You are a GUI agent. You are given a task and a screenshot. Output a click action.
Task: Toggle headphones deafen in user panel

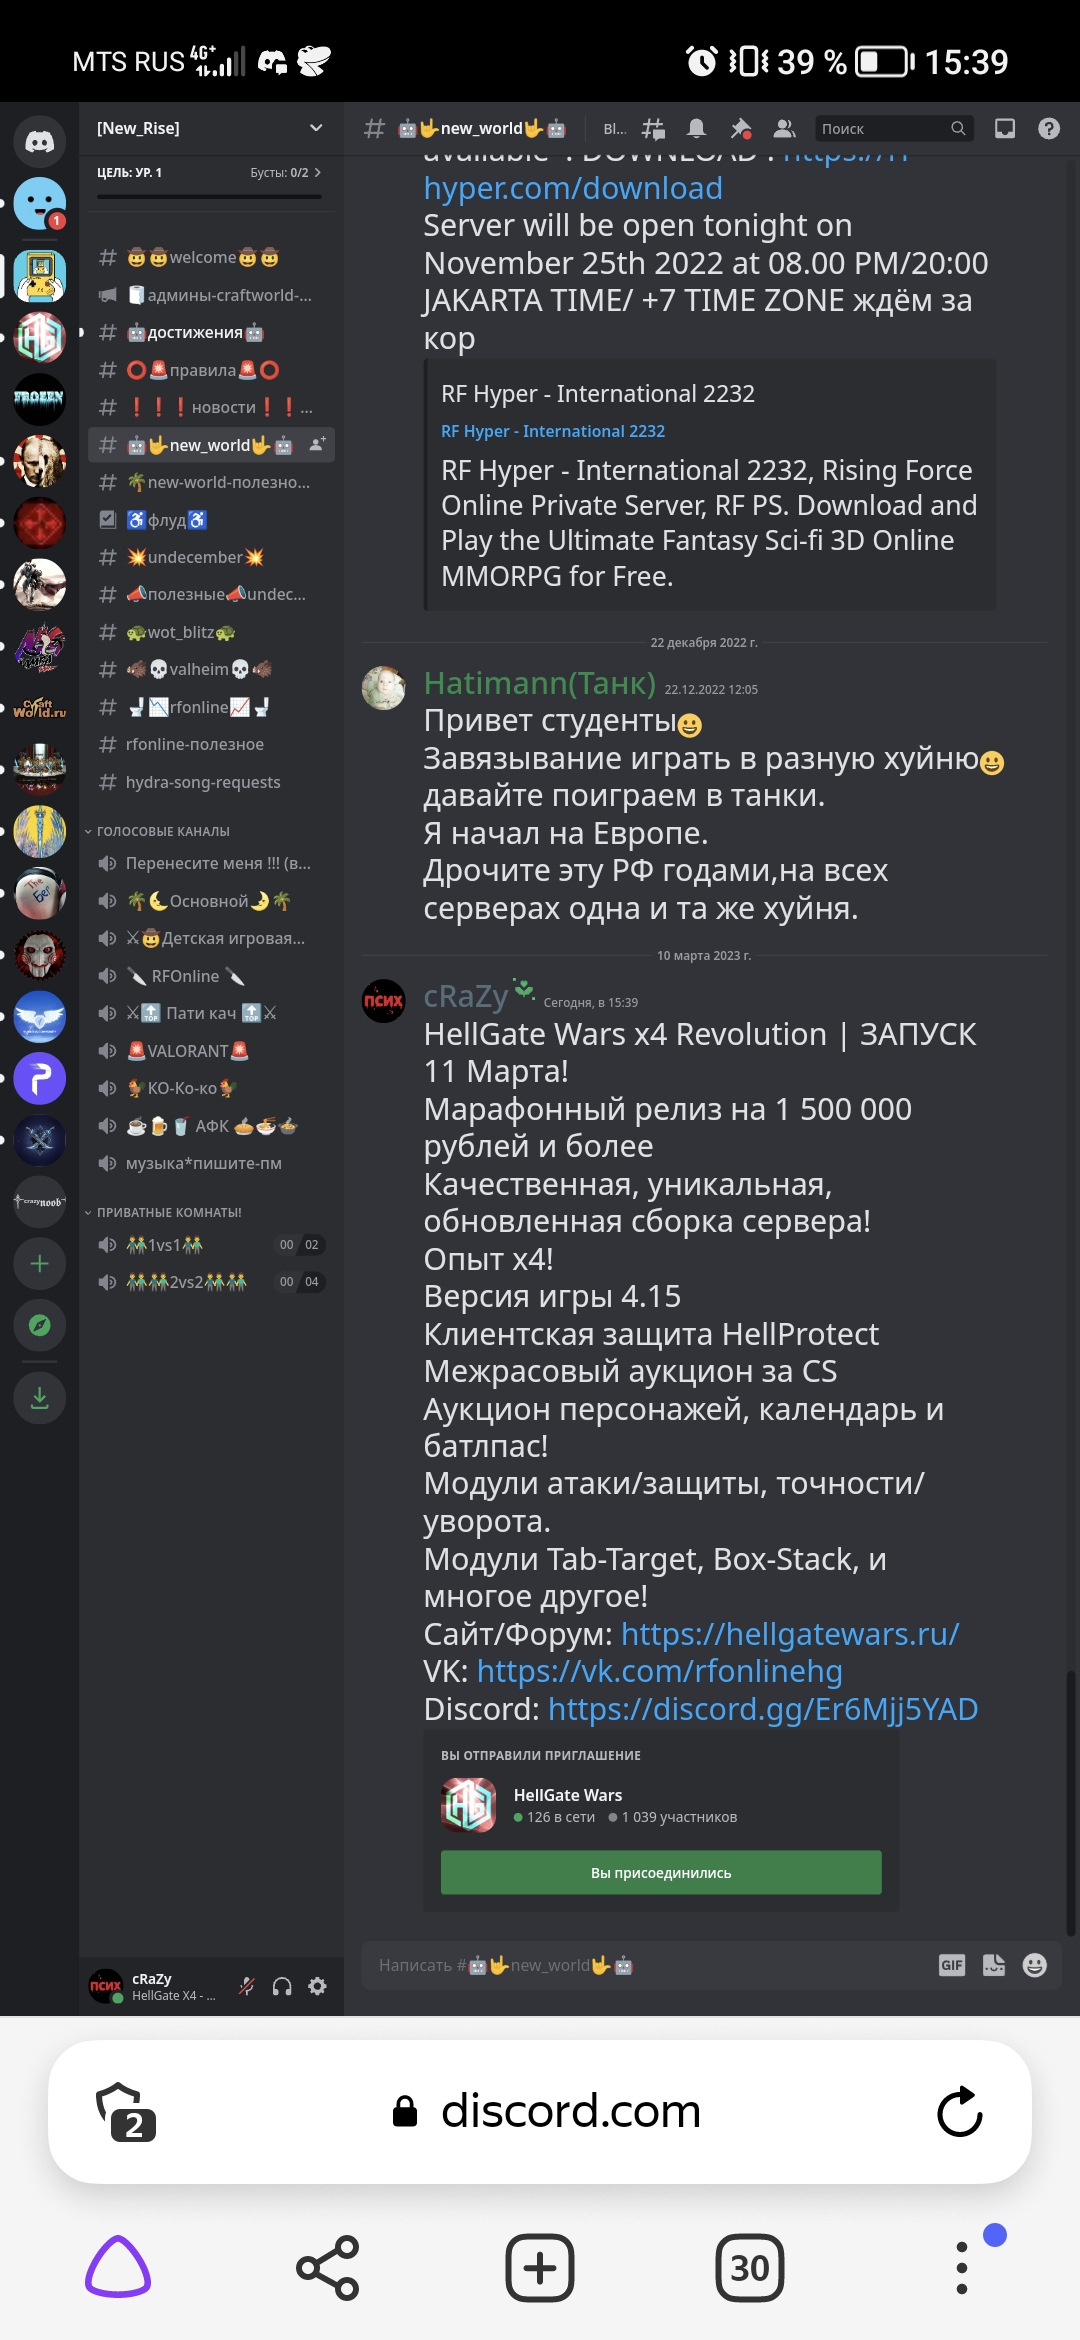[x=282, y=1986]
